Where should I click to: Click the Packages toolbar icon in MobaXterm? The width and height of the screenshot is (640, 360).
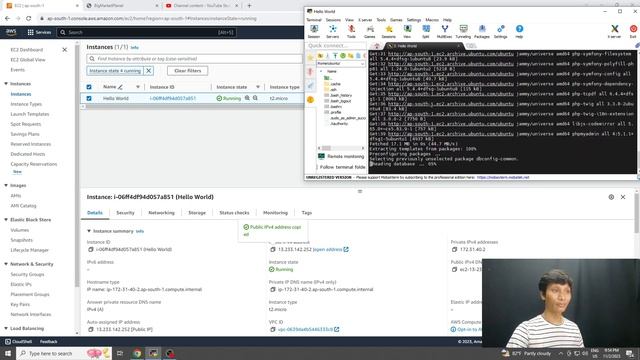coord(482,31)
